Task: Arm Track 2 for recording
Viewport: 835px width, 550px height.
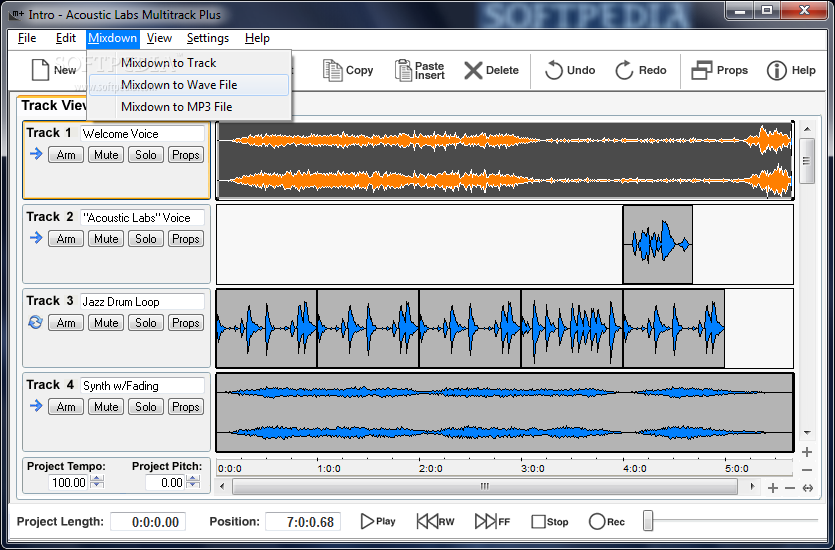Action: [x=66, y=239]
